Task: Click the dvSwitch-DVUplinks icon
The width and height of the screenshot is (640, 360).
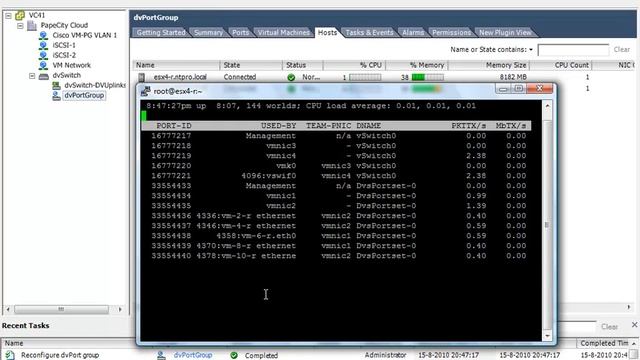Action: (x=56, y=85)
